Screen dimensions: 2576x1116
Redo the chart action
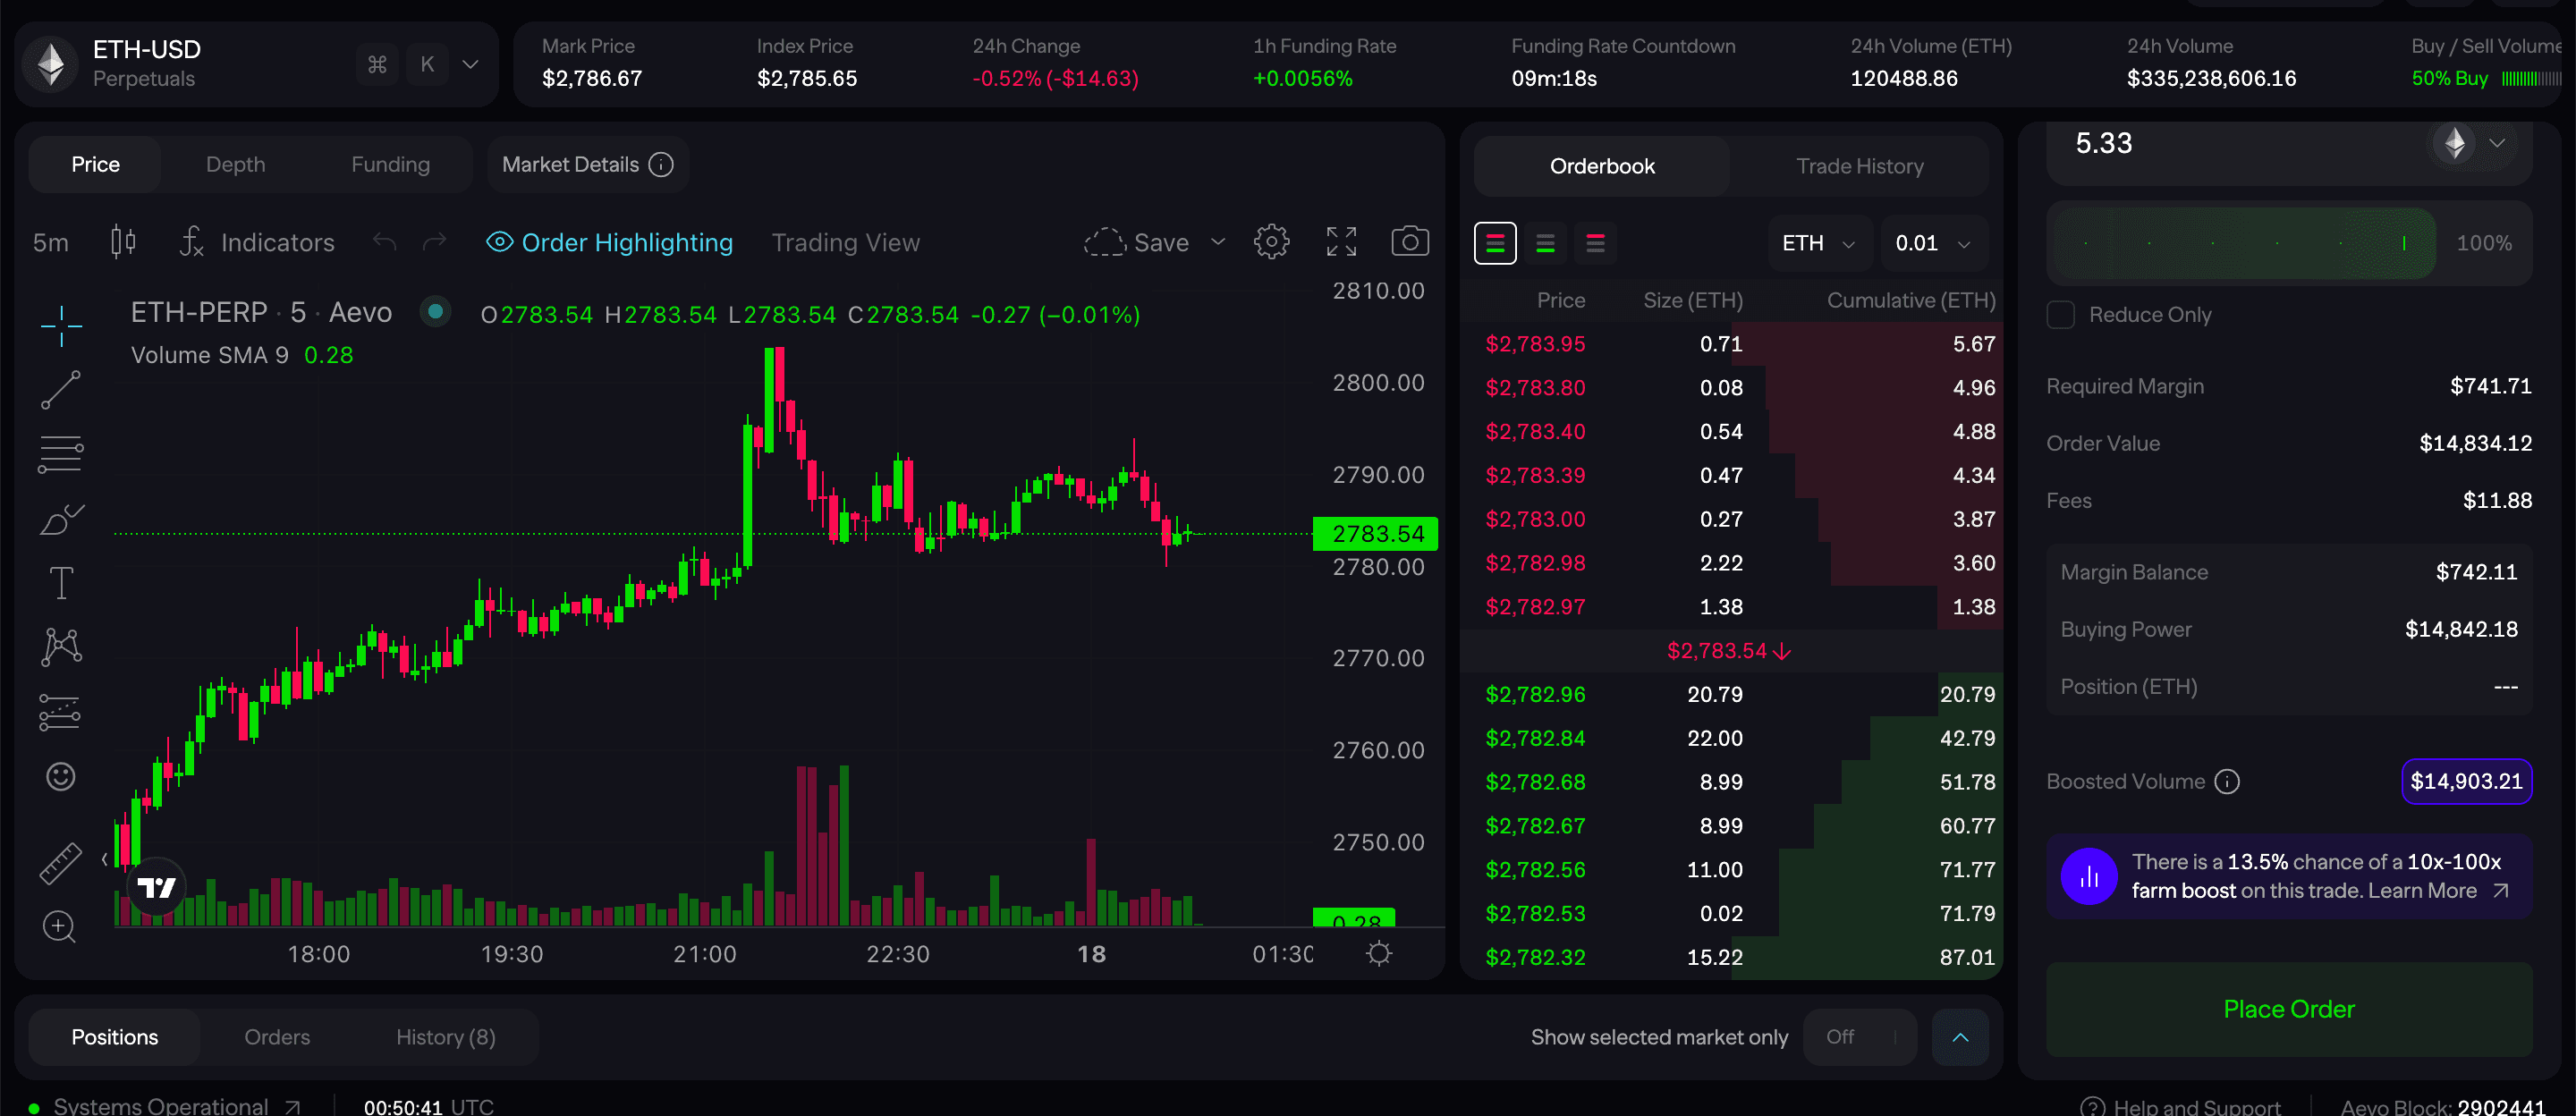coord(435,242)
